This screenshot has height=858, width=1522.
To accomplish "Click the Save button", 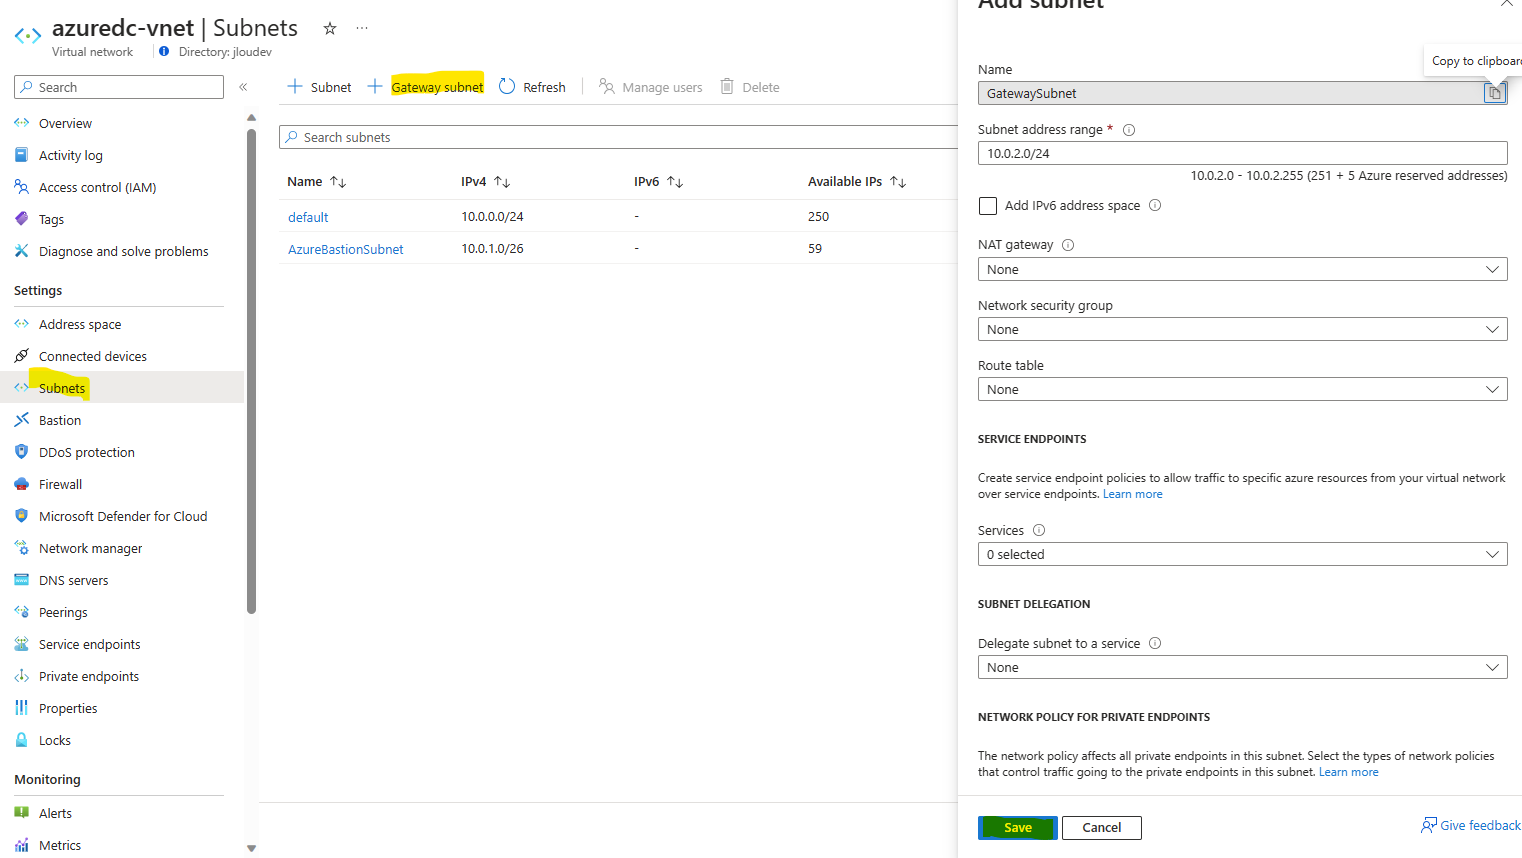I will point(1017,827).
